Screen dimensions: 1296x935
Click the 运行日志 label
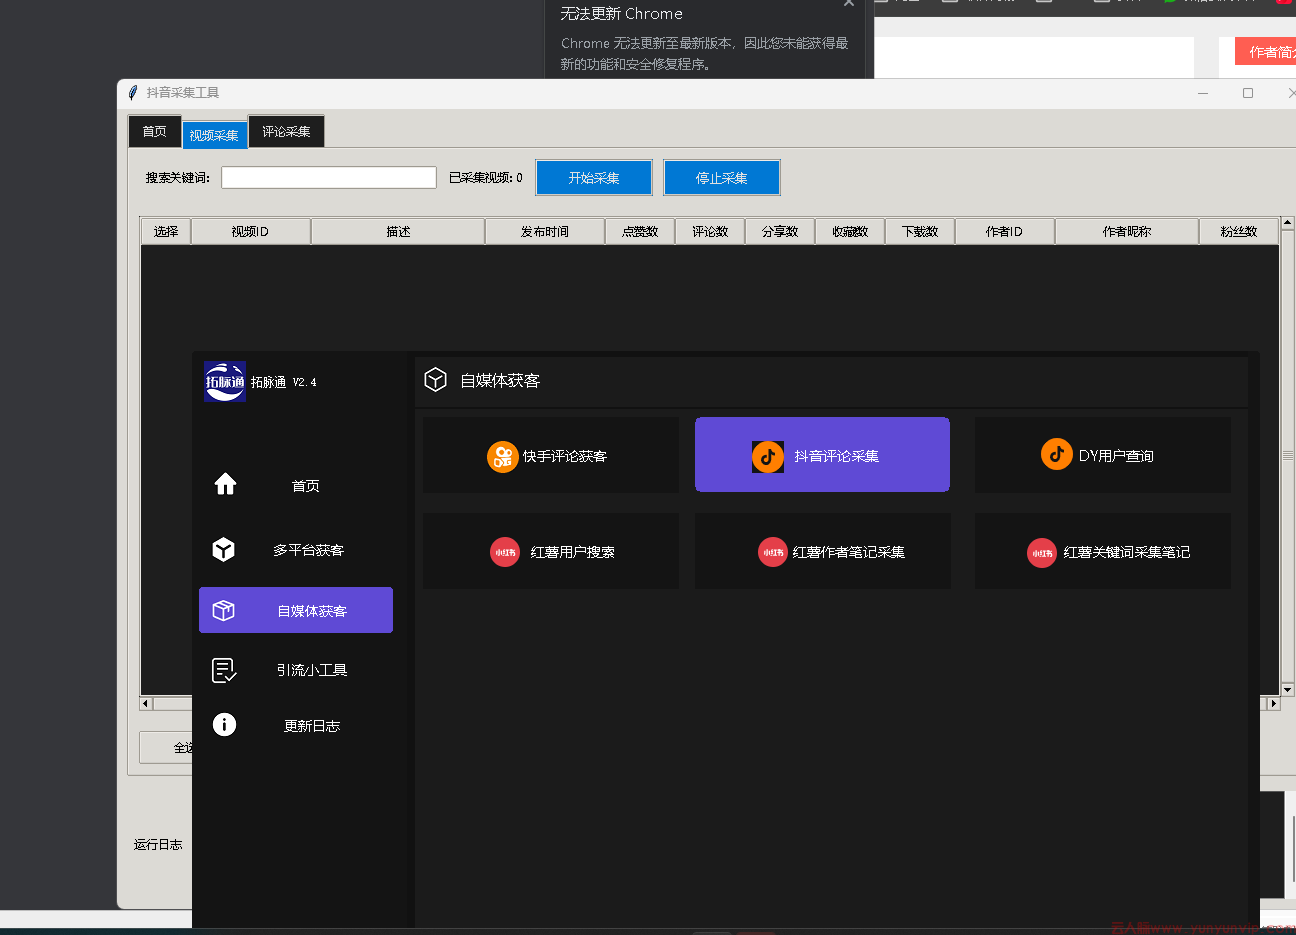[x=158, y=845]
